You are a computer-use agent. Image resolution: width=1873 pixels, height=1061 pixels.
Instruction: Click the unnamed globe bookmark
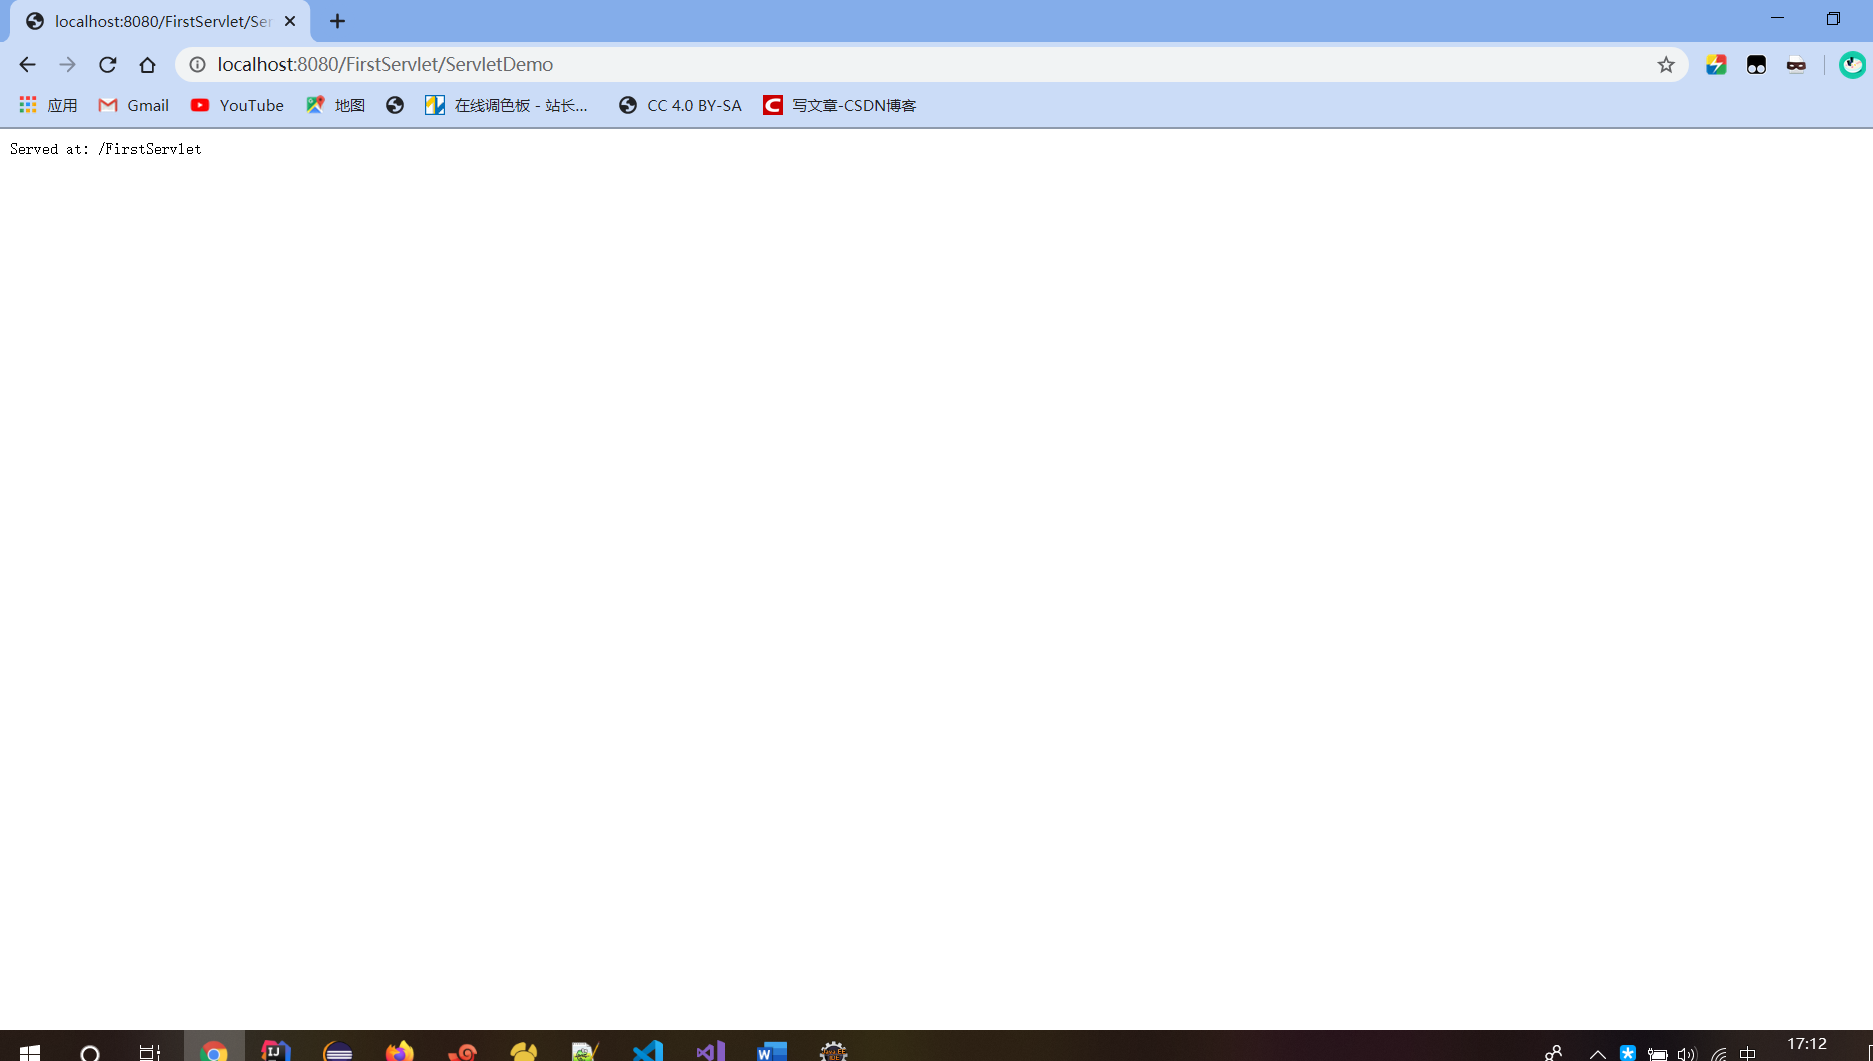click(395, 105)
